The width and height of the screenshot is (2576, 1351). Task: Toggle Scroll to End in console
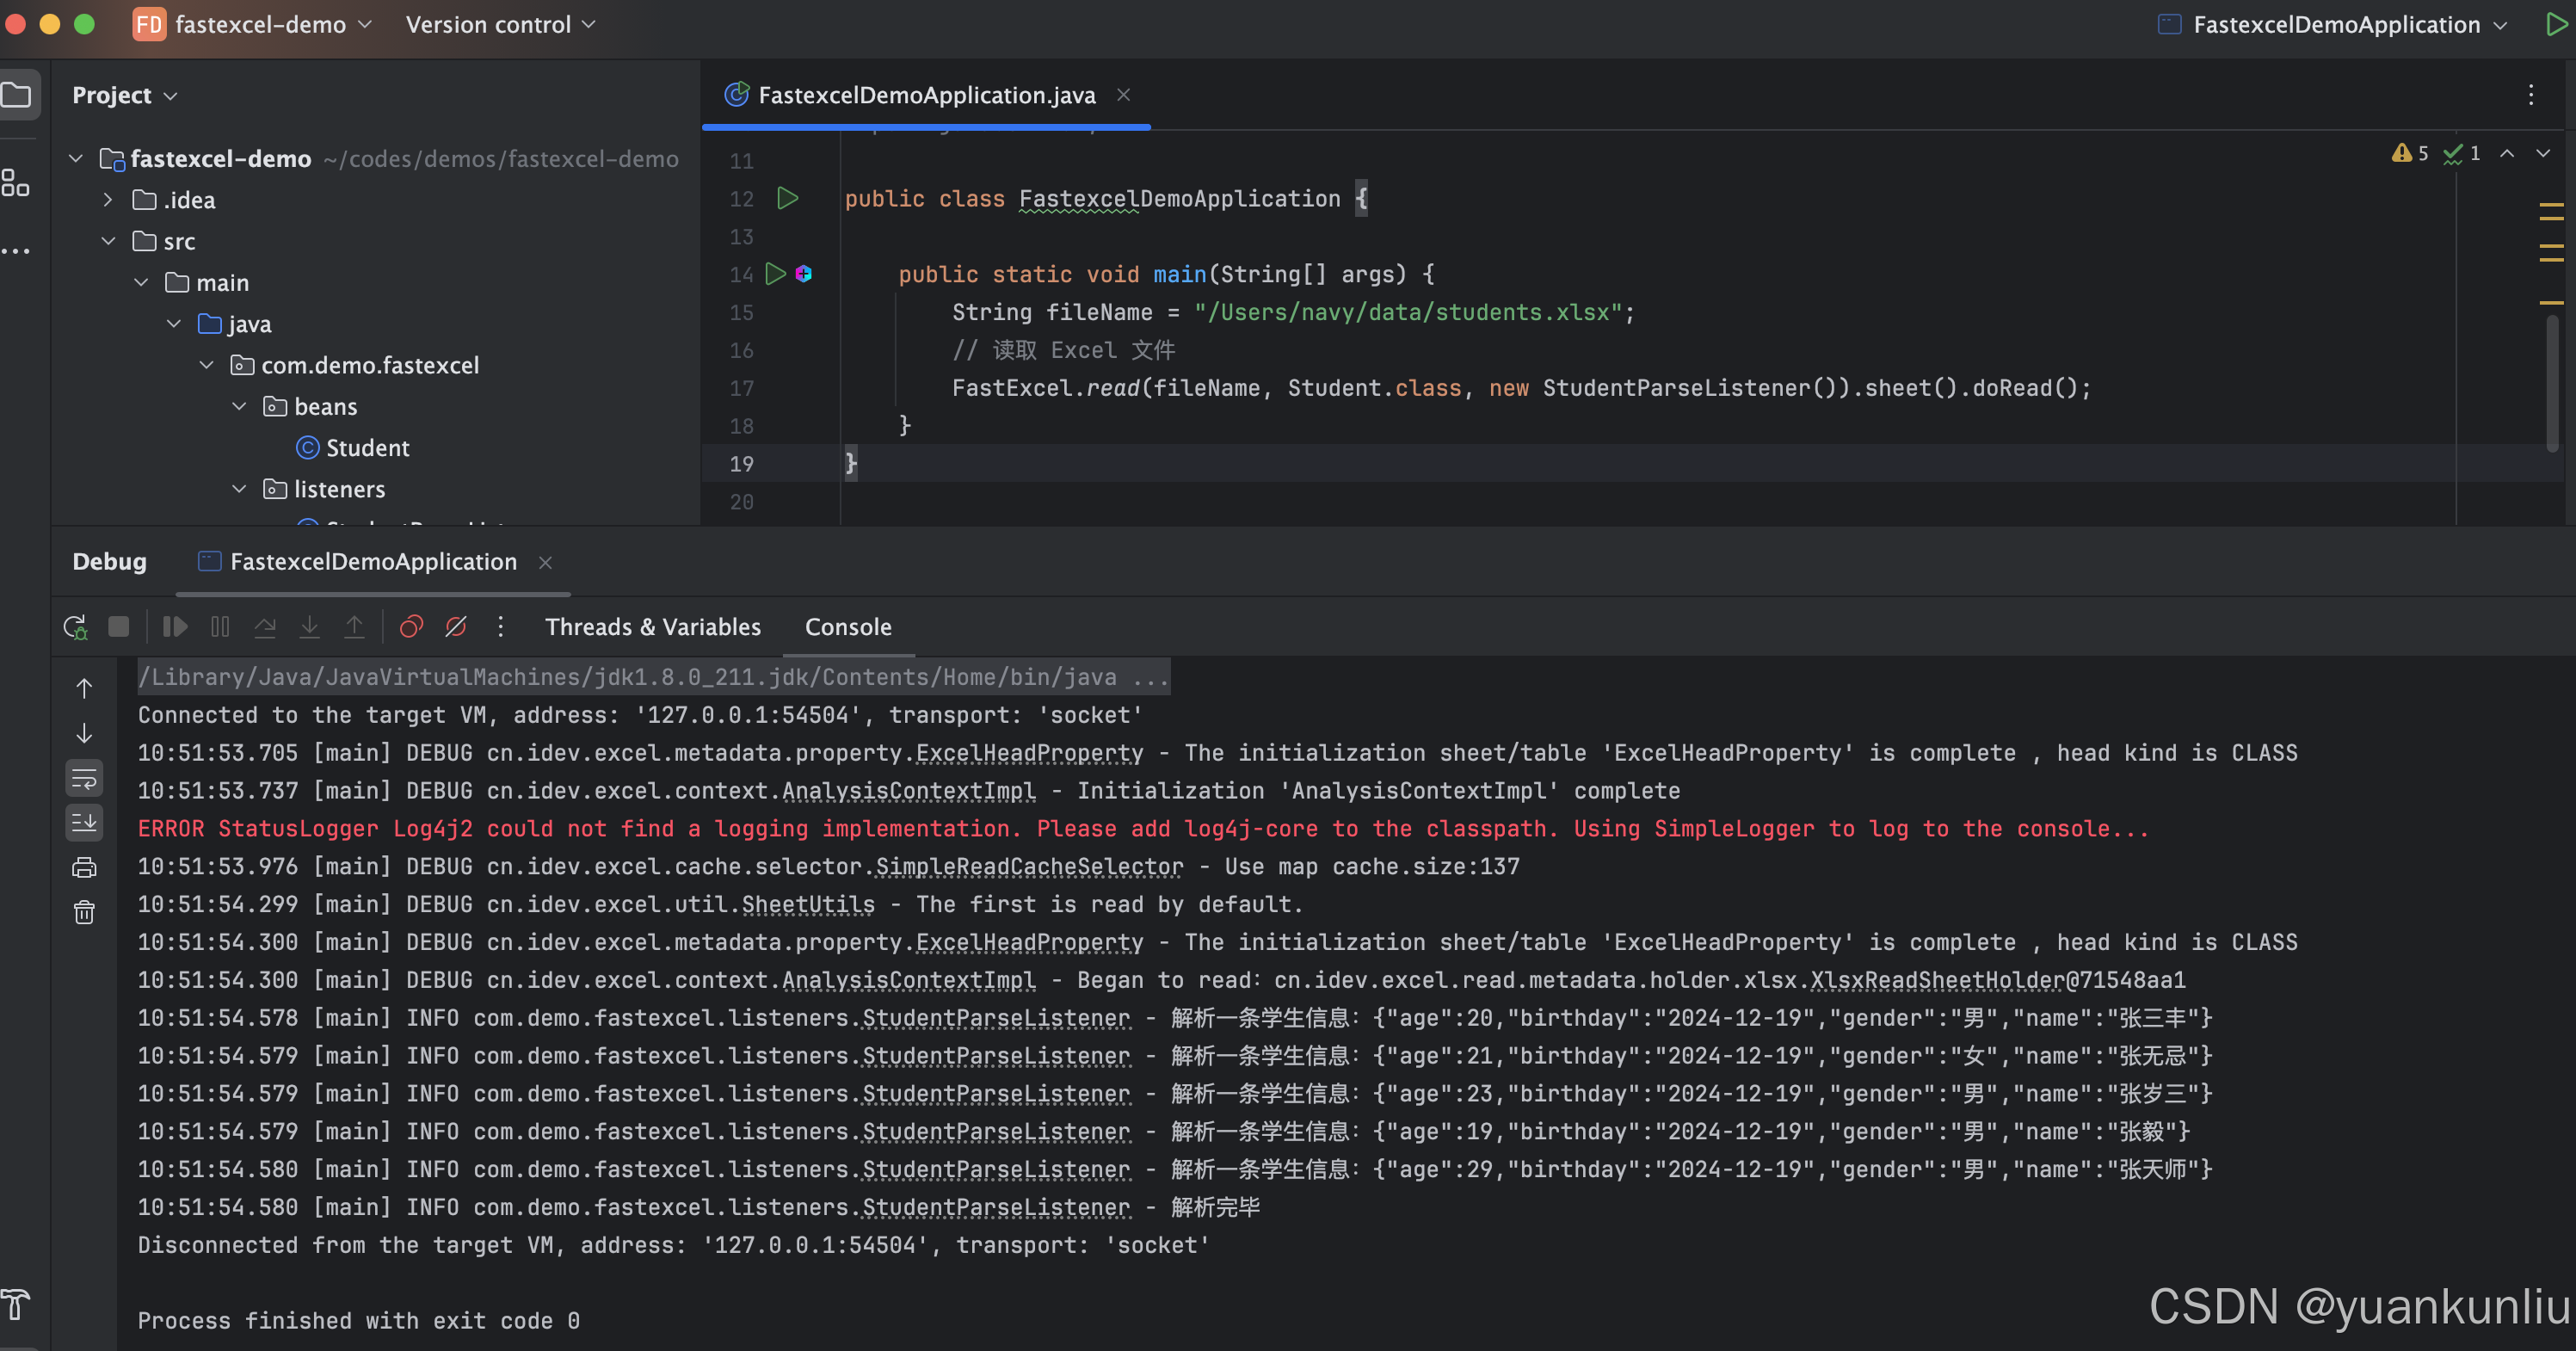tap(84, 822)
